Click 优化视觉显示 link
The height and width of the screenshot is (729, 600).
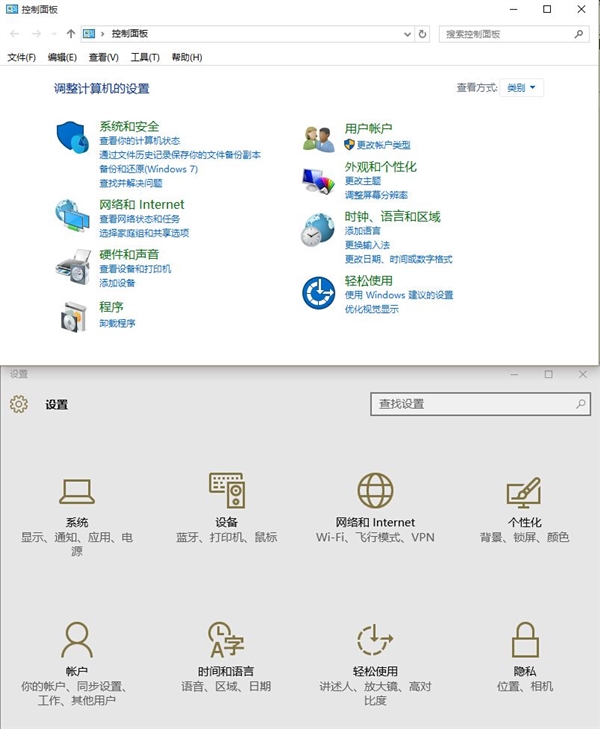coord(371,309)
